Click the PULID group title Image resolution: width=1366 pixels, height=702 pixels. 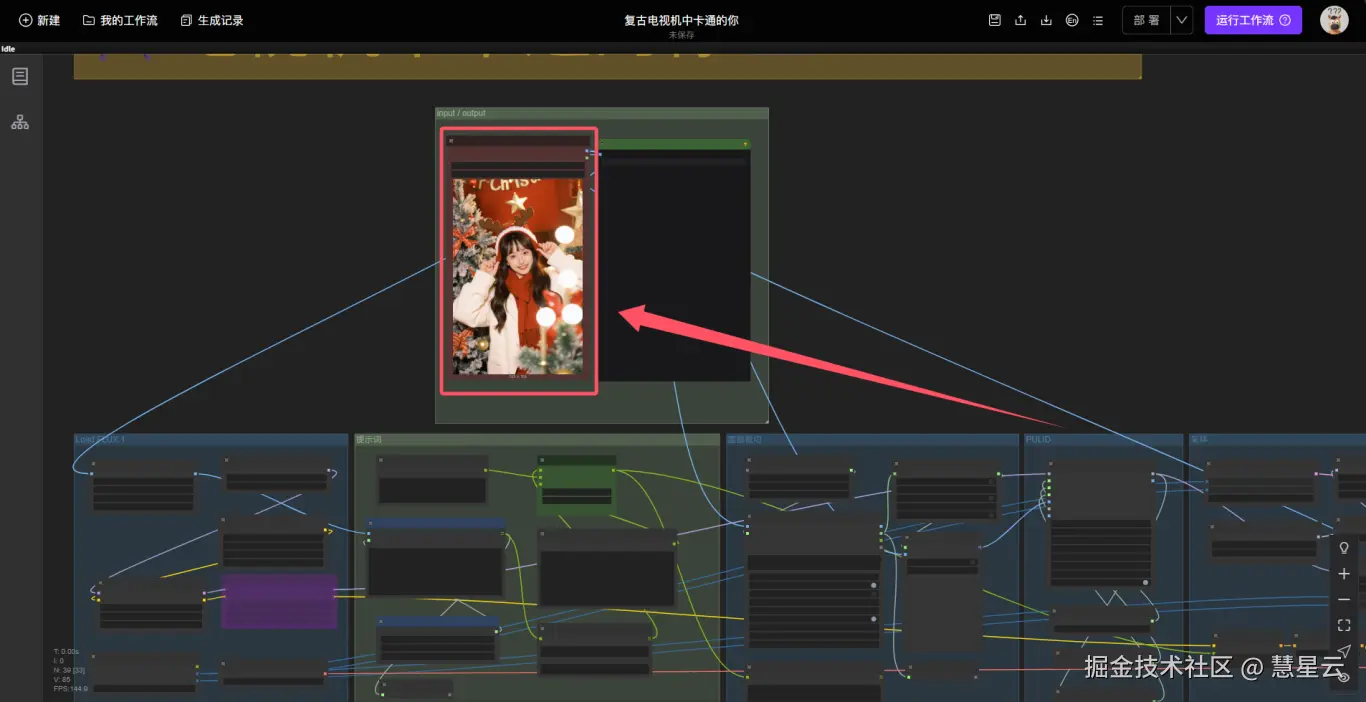[1038, 439]
